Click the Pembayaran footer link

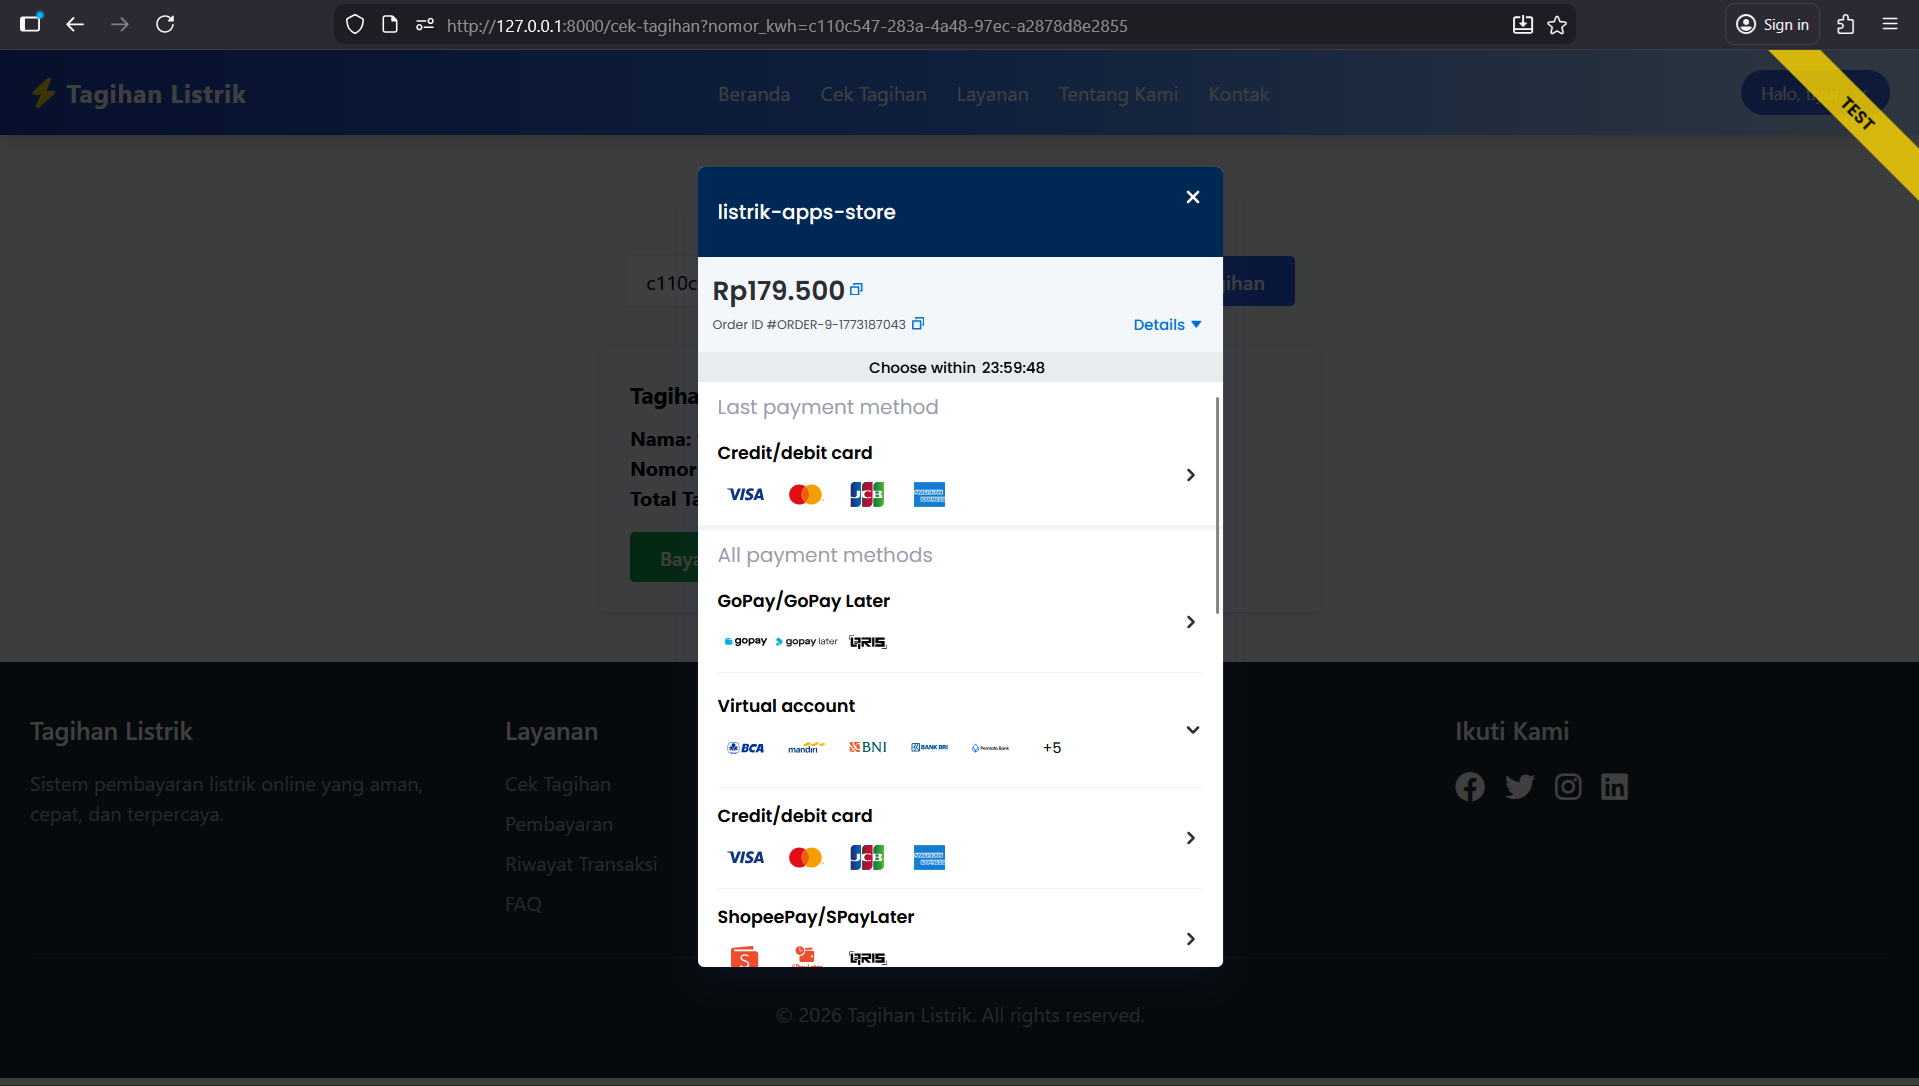559,824
